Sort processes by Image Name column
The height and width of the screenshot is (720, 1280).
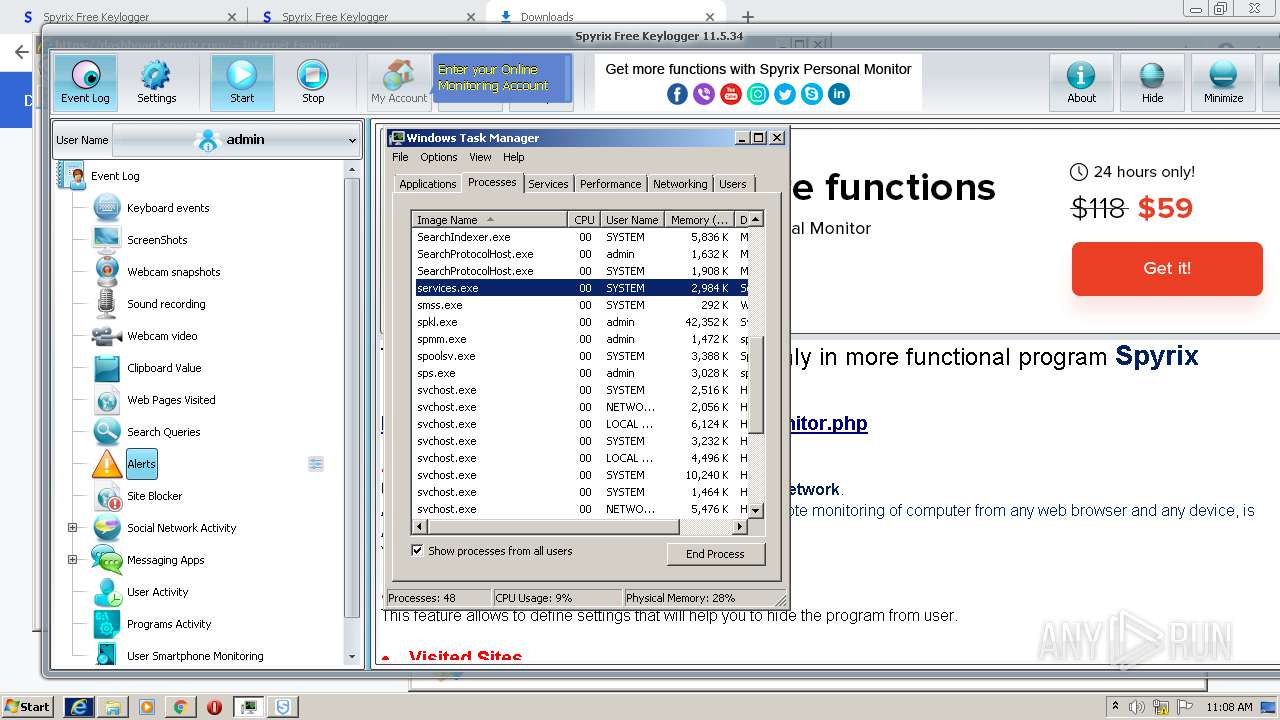point(490,219)
